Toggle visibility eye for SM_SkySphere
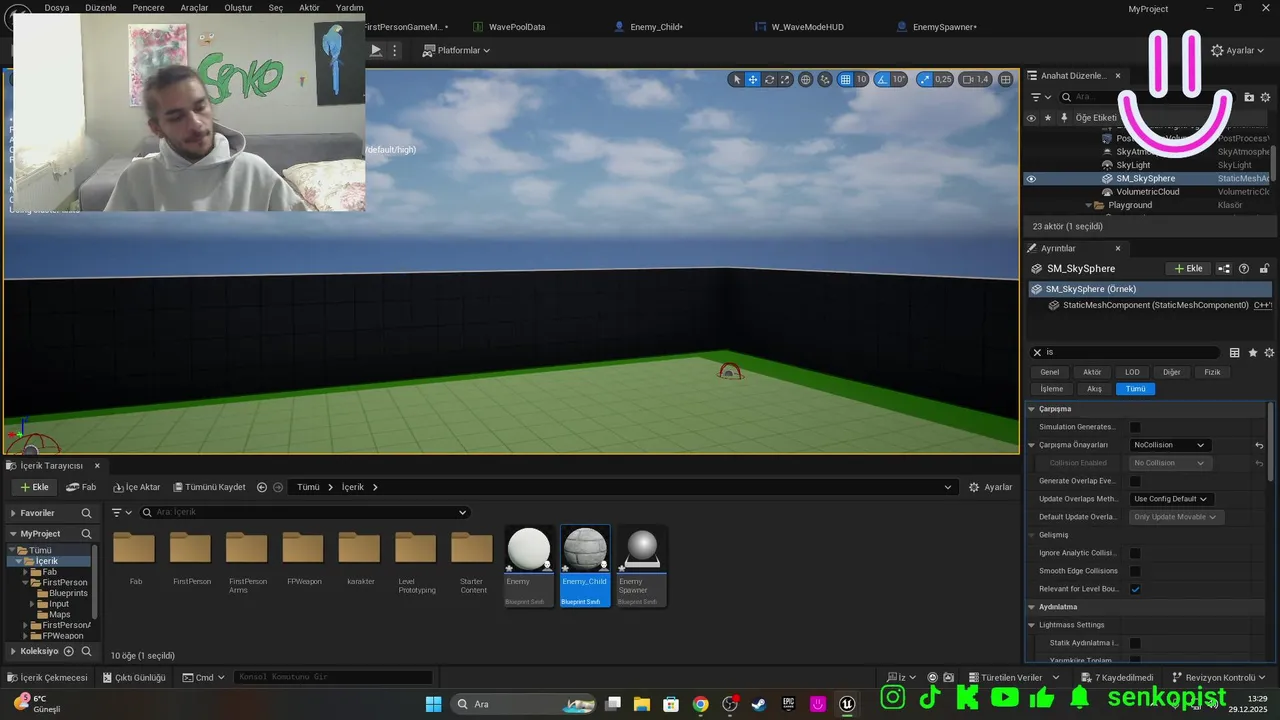 [1031, 179]
